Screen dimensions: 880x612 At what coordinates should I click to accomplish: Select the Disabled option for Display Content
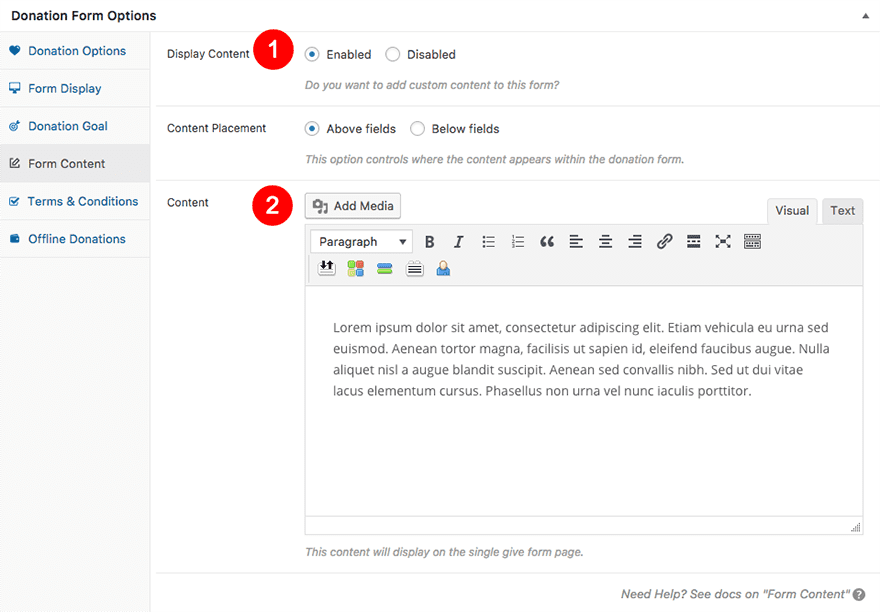click(393, 55)
